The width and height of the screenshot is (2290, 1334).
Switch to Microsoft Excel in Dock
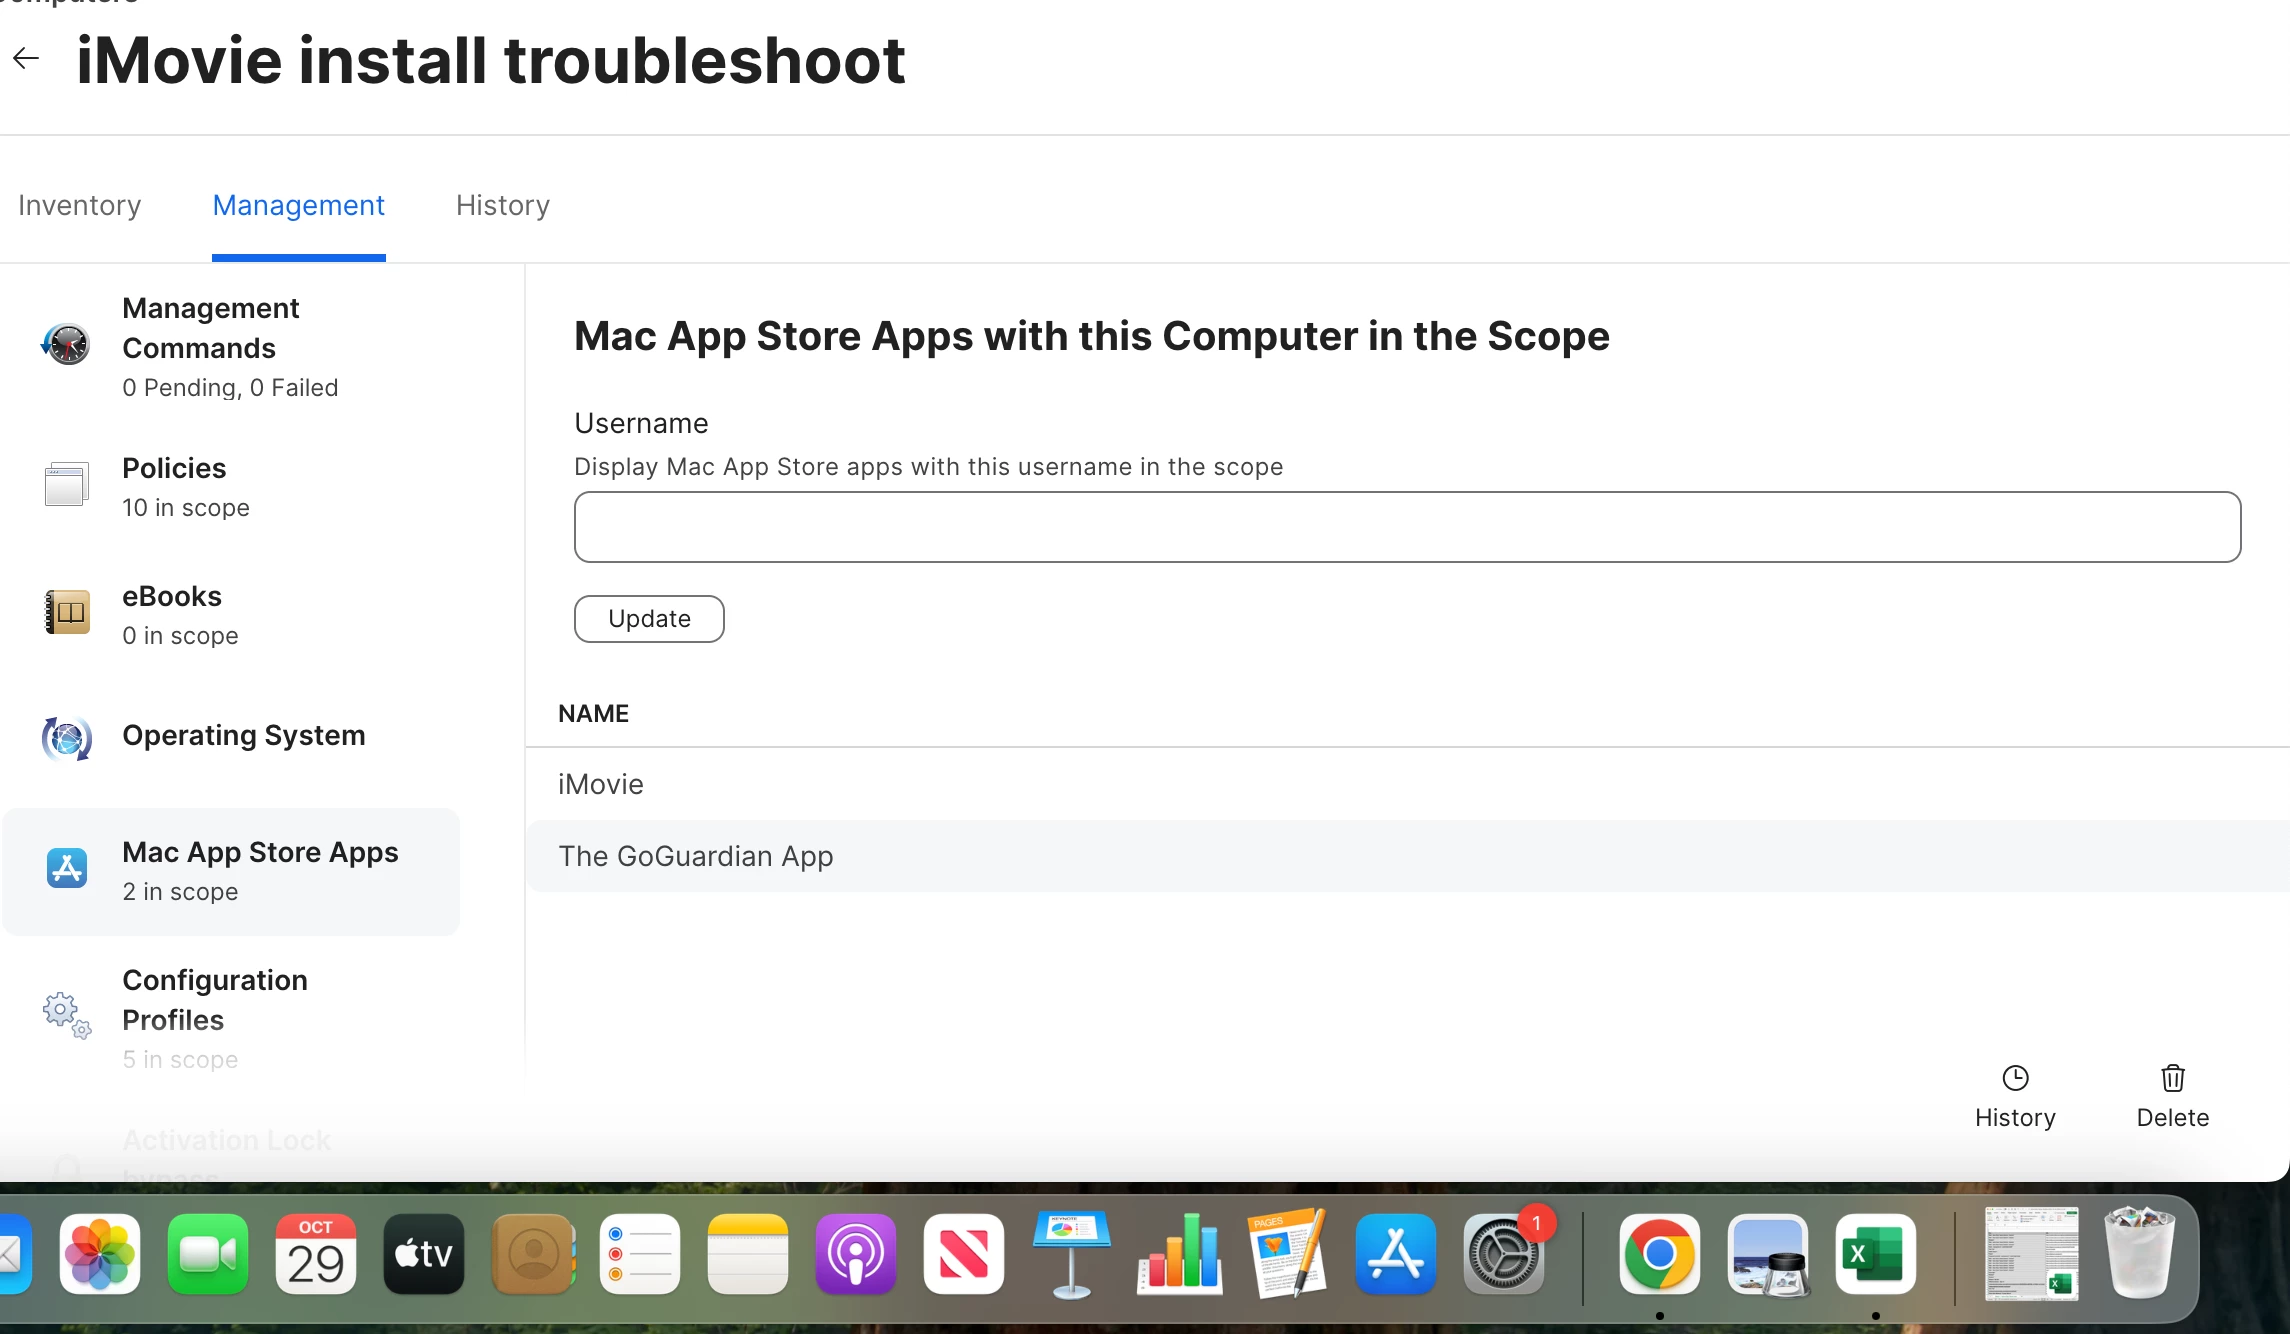click(1876, 1254)
